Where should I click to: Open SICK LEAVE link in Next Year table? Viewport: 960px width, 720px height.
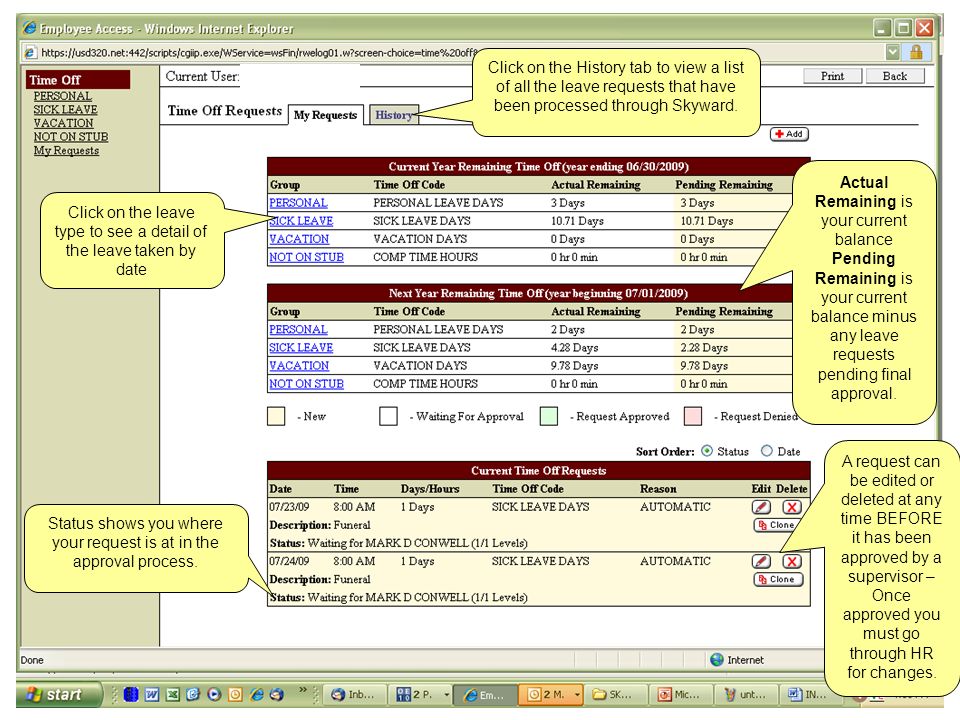tap(301, 348)
